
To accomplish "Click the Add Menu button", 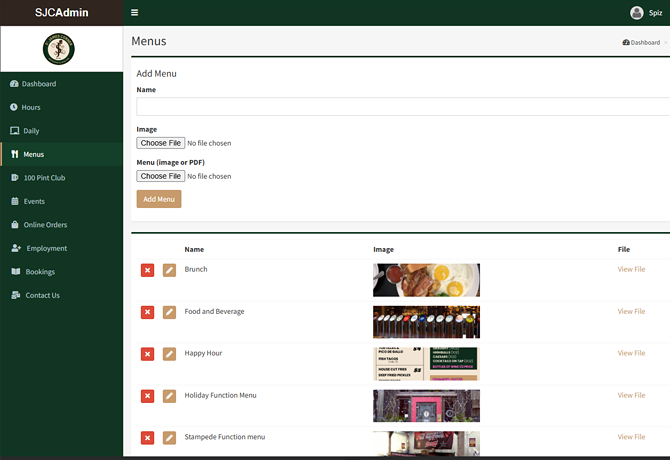I will (x=159, y=199).
